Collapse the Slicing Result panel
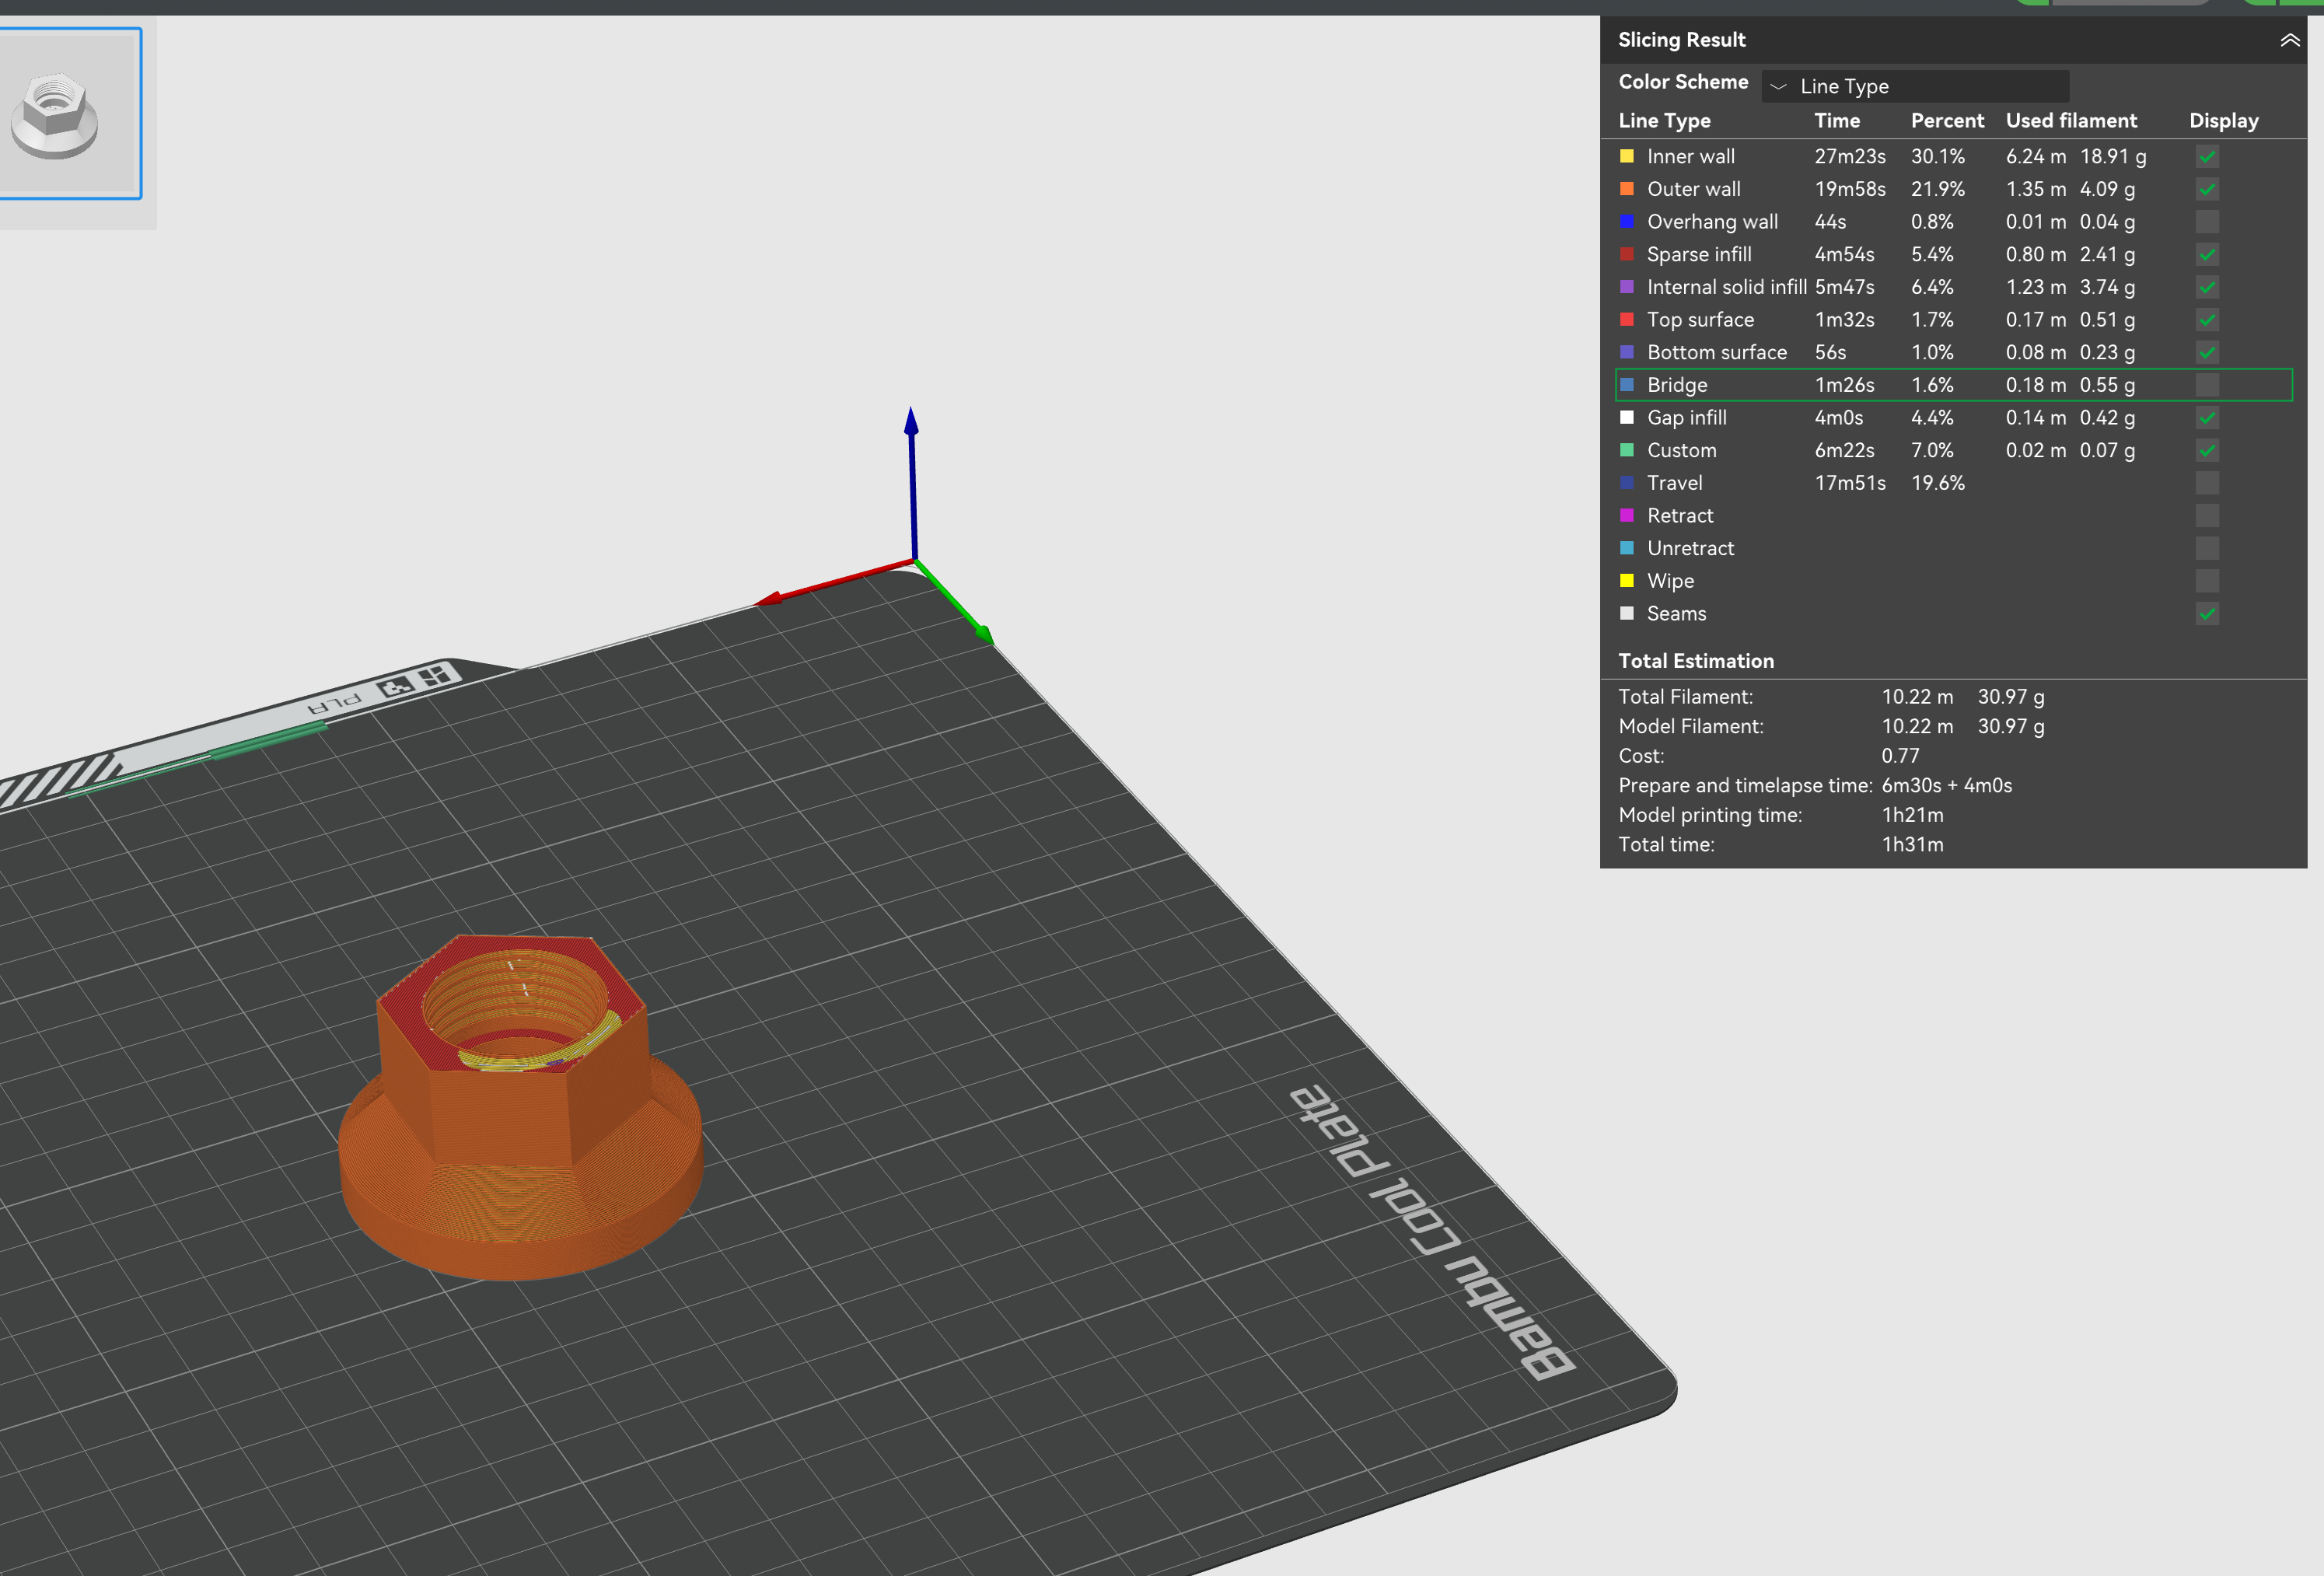This screenshot has width=2324, height=1576. click(x=2289, y=40)
